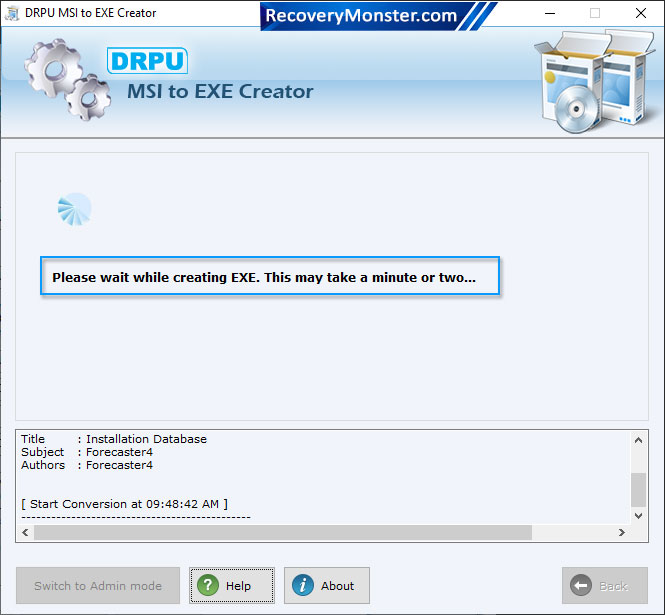Minimize the DRPU window
This screenshot has height=615, width=665.
[550, 14]
